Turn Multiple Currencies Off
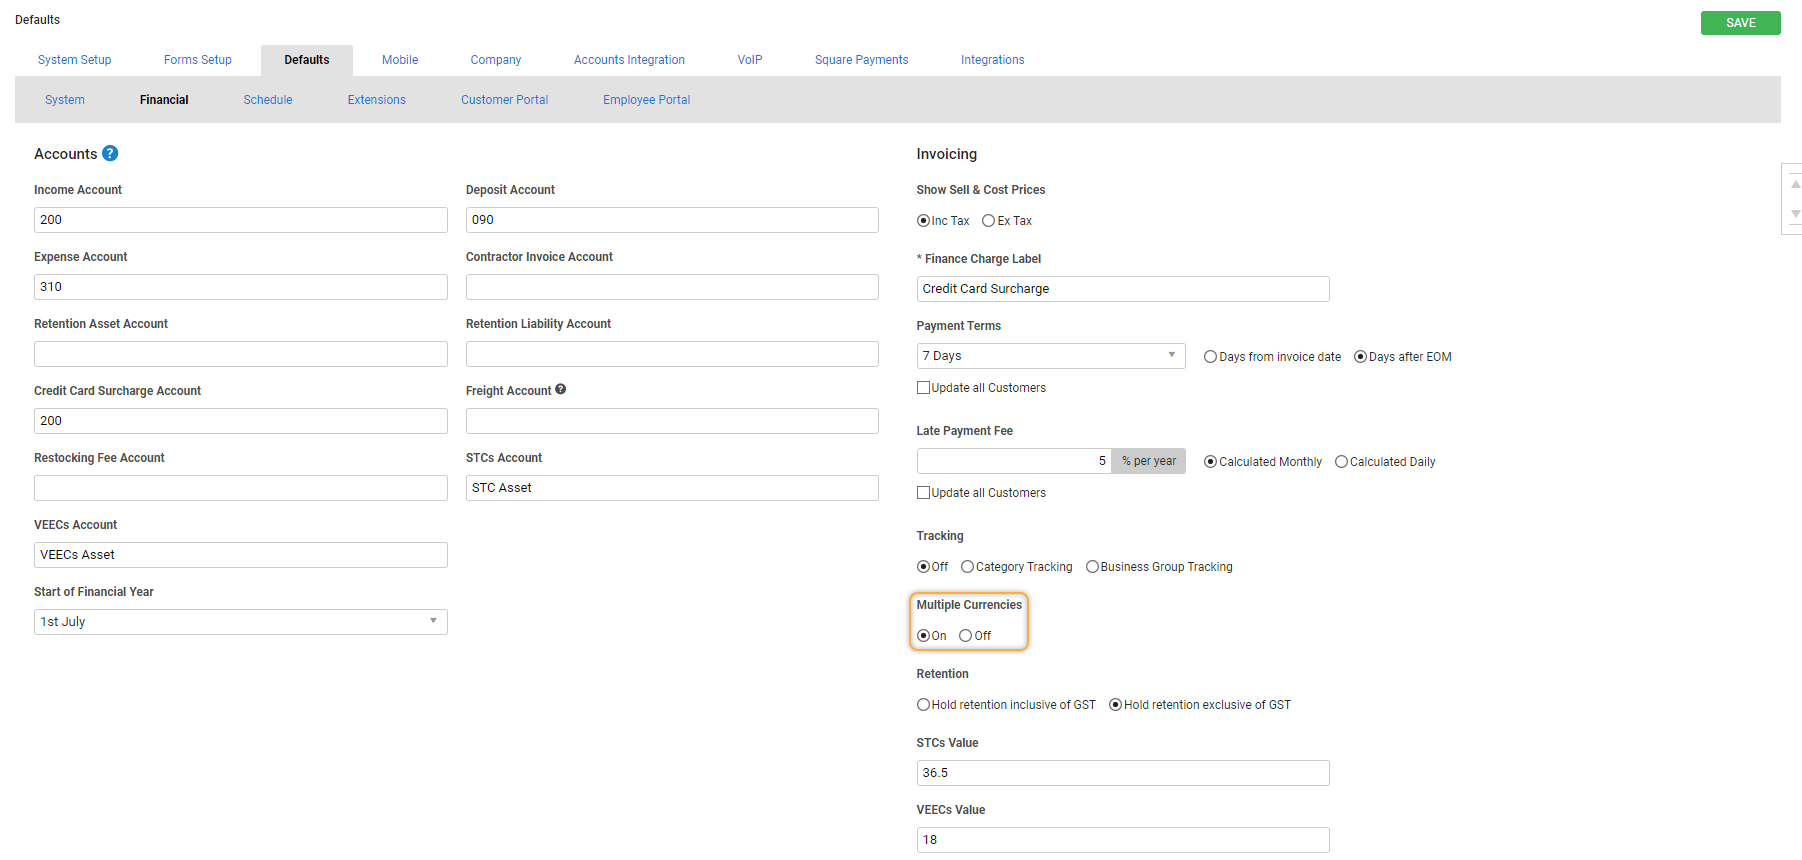 (965, 636)
